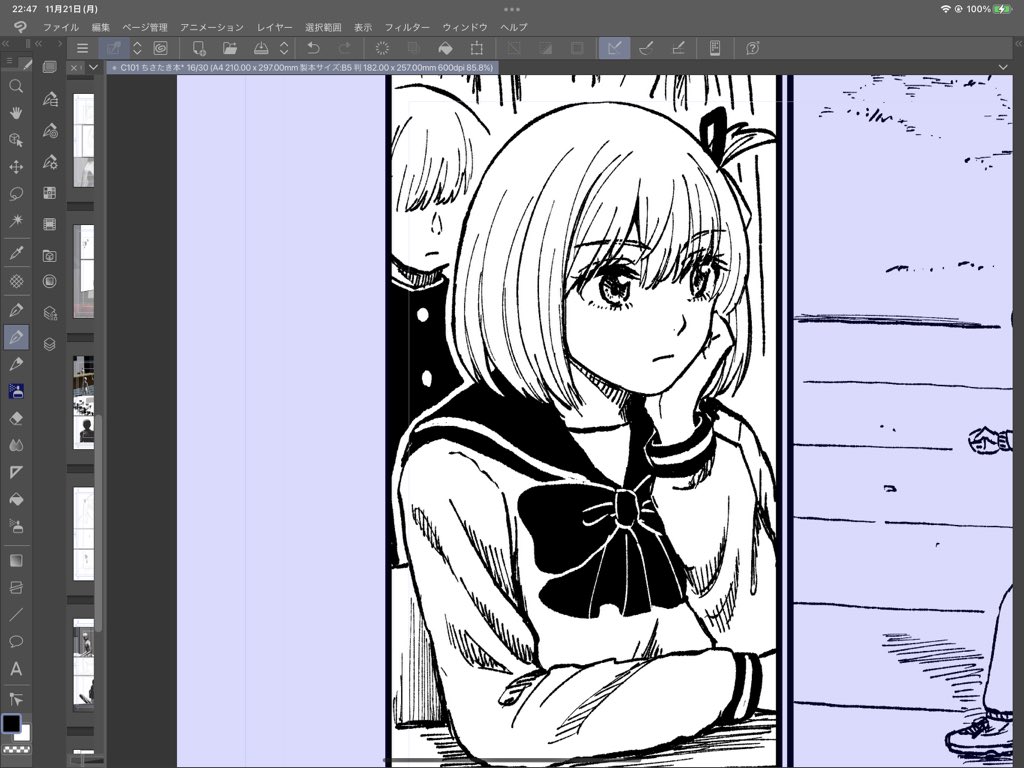Viewport: 1024px width, 768px height.
Task: Select the Brush tool below the Pen
Action: [16, 364]
